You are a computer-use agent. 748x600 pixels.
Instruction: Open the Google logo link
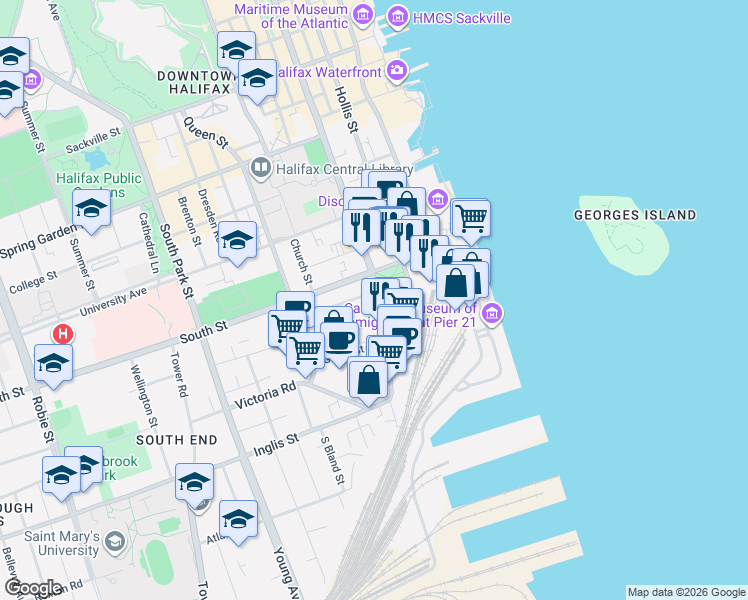[x=33, y=588]
